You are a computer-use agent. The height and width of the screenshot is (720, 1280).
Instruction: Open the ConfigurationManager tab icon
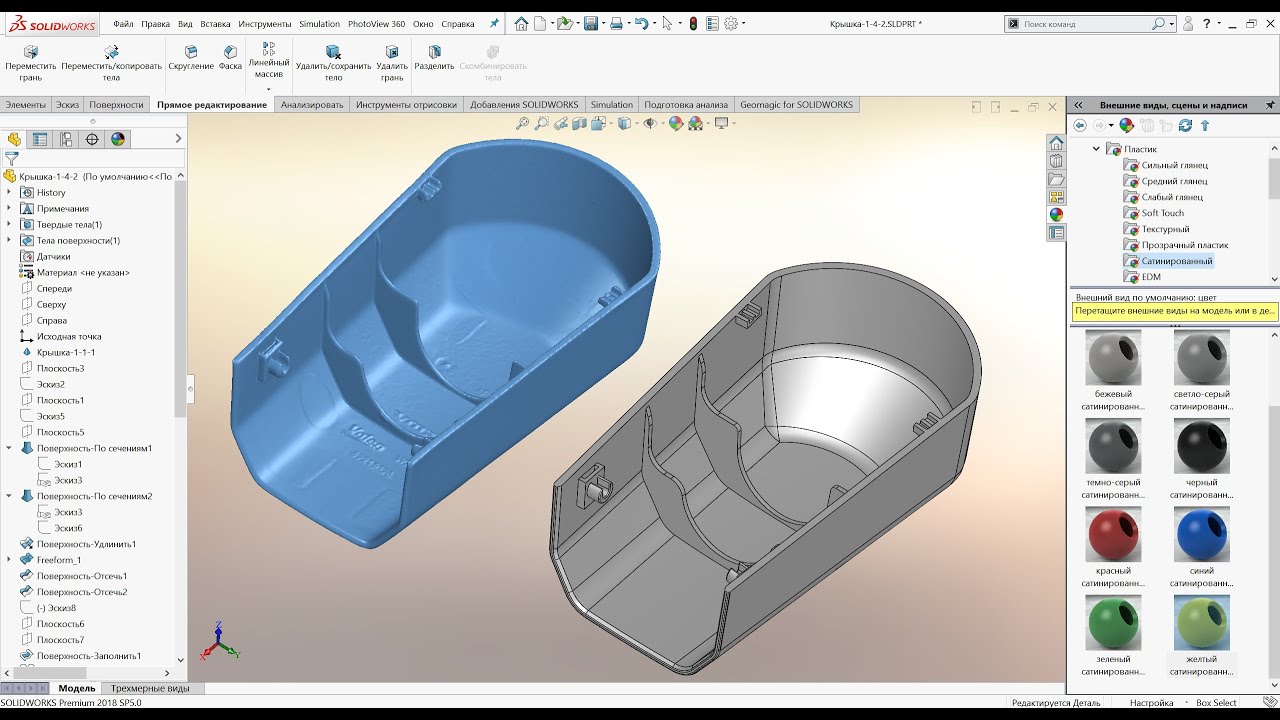(66, 139)
